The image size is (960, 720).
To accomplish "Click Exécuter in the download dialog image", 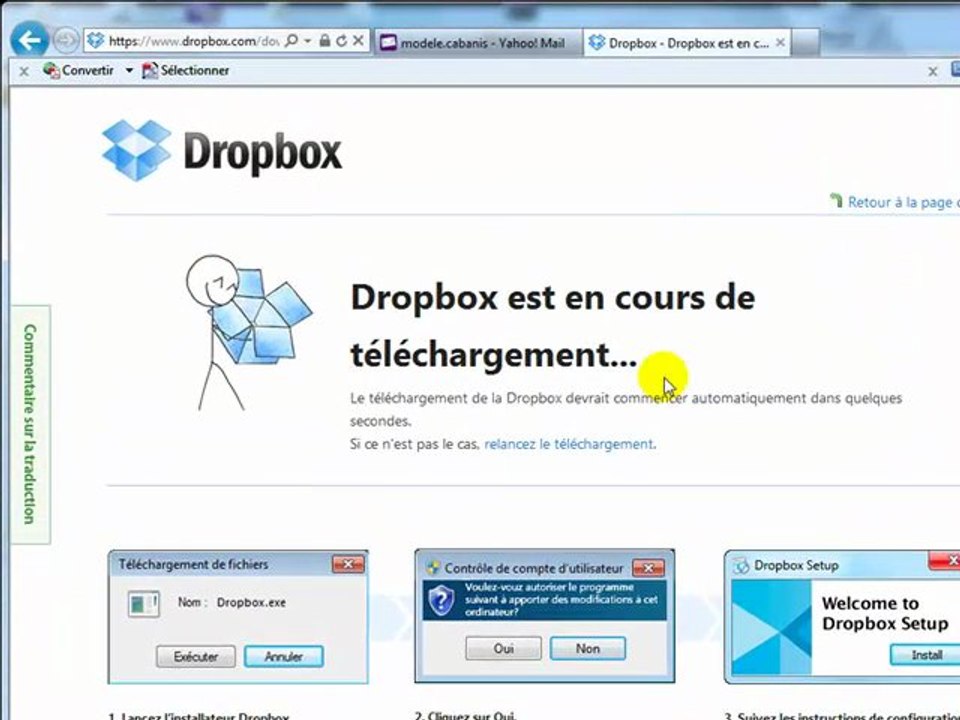I will click(x=195, y=657).
